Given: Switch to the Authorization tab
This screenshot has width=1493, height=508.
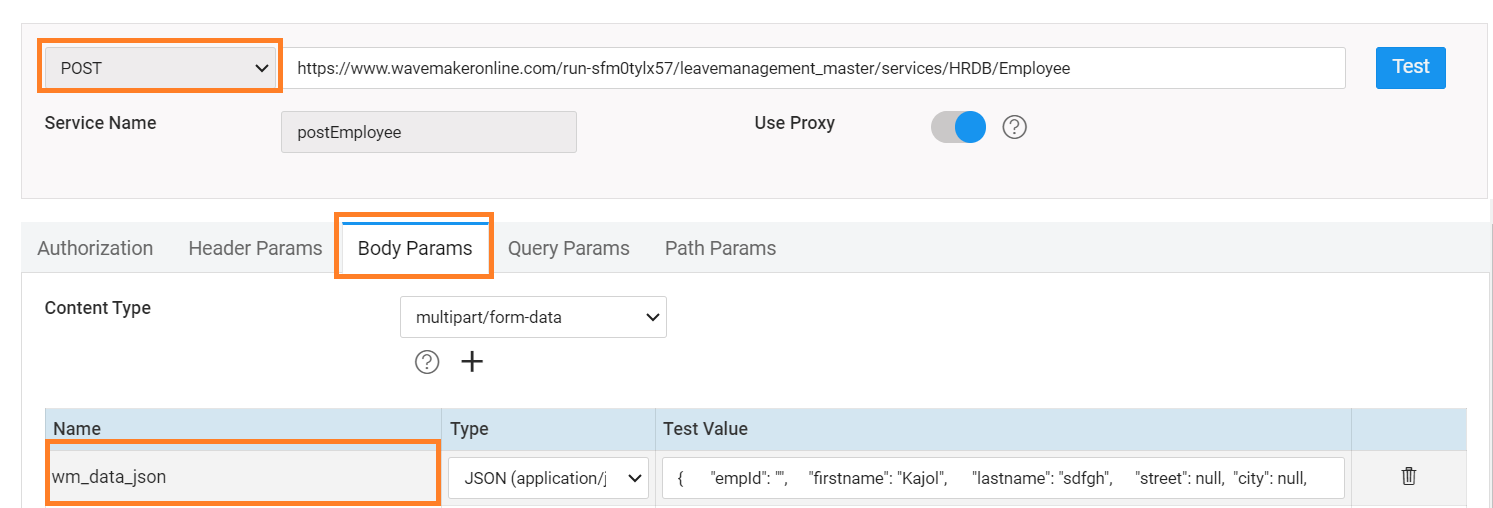Looking at the screenshot, I should 95,248.
